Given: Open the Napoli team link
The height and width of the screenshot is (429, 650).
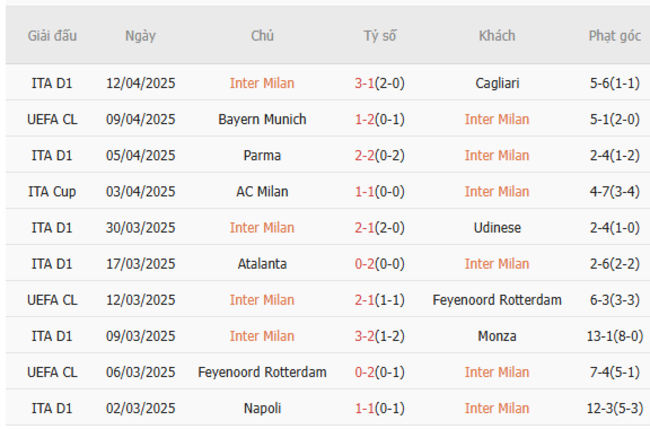Looking at the screenshot, I should click(262, 408).
